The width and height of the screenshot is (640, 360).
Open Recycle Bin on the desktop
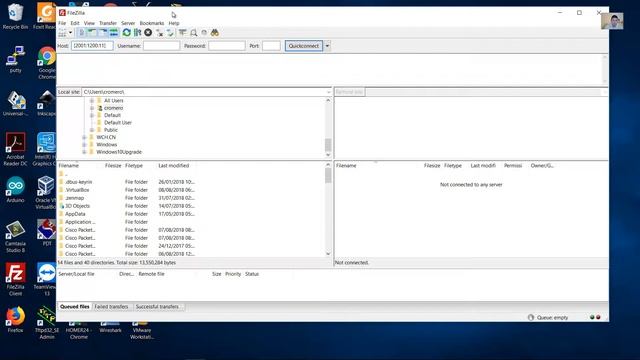click(15, 16)
